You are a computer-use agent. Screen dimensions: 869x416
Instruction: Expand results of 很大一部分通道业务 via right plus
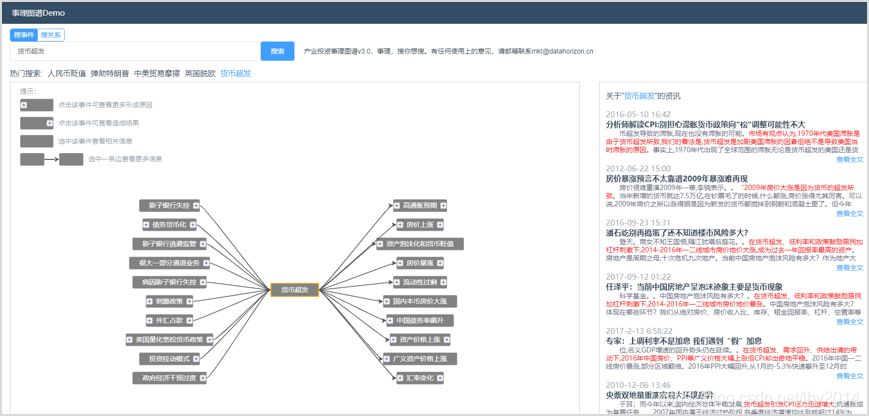point(206,263)
